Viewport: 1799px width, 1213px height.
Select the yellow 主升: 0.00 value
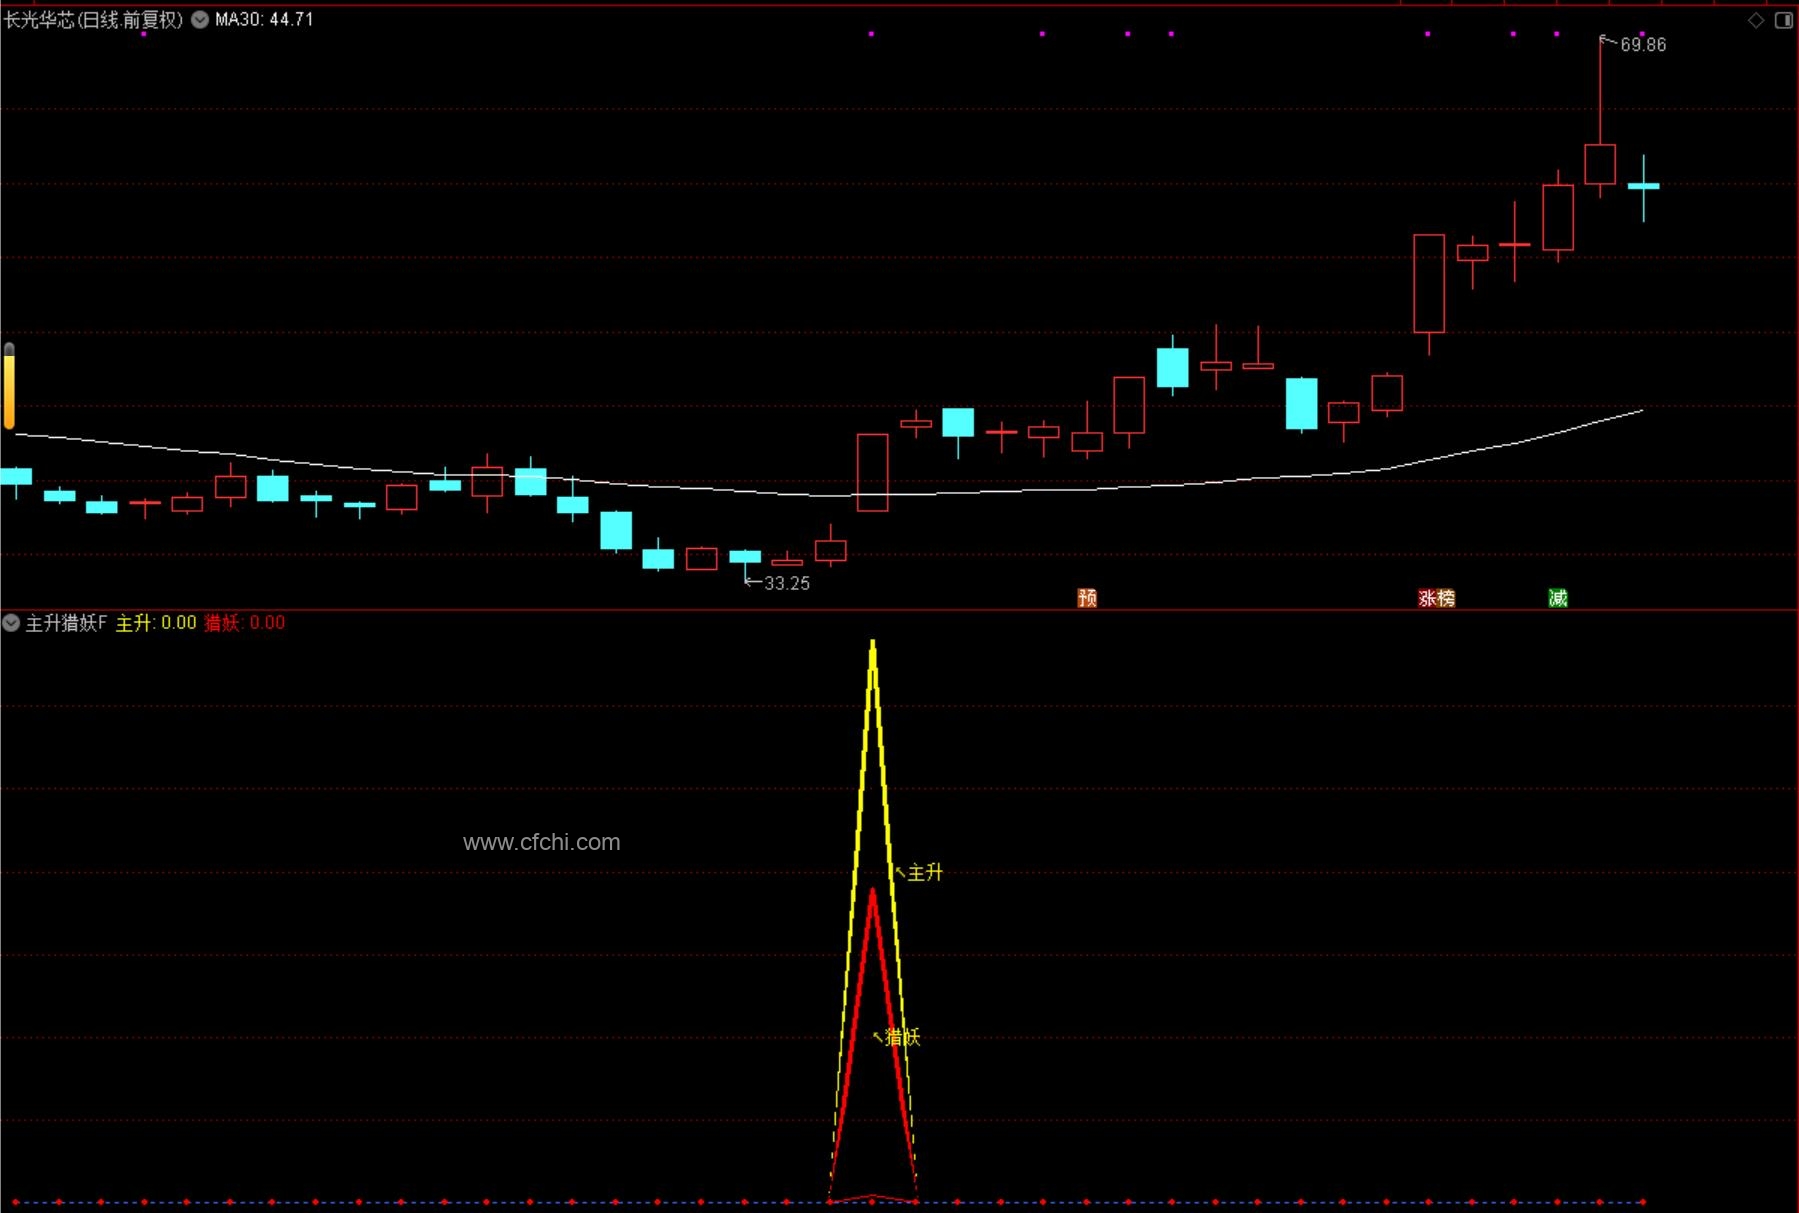coord(156,623)
